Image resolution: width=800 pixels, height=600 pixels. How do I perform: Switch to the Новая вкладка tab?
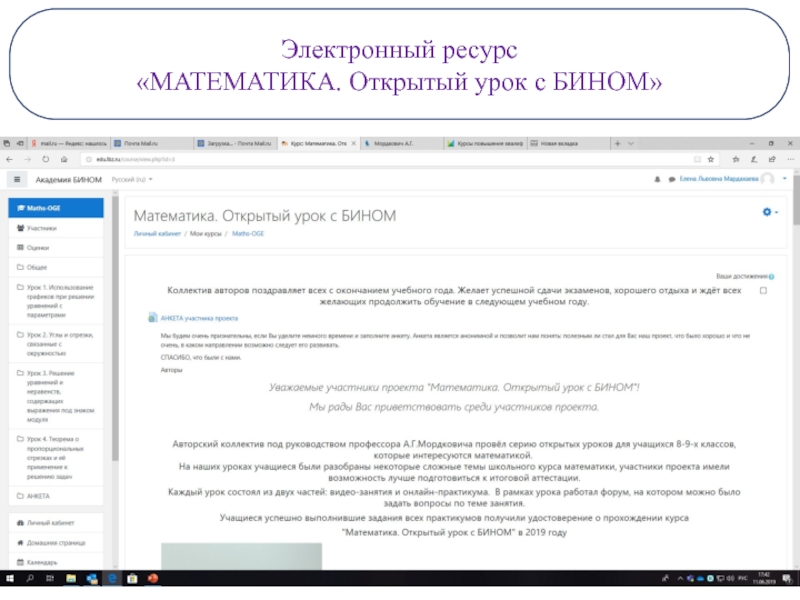(x=568, y=144)
